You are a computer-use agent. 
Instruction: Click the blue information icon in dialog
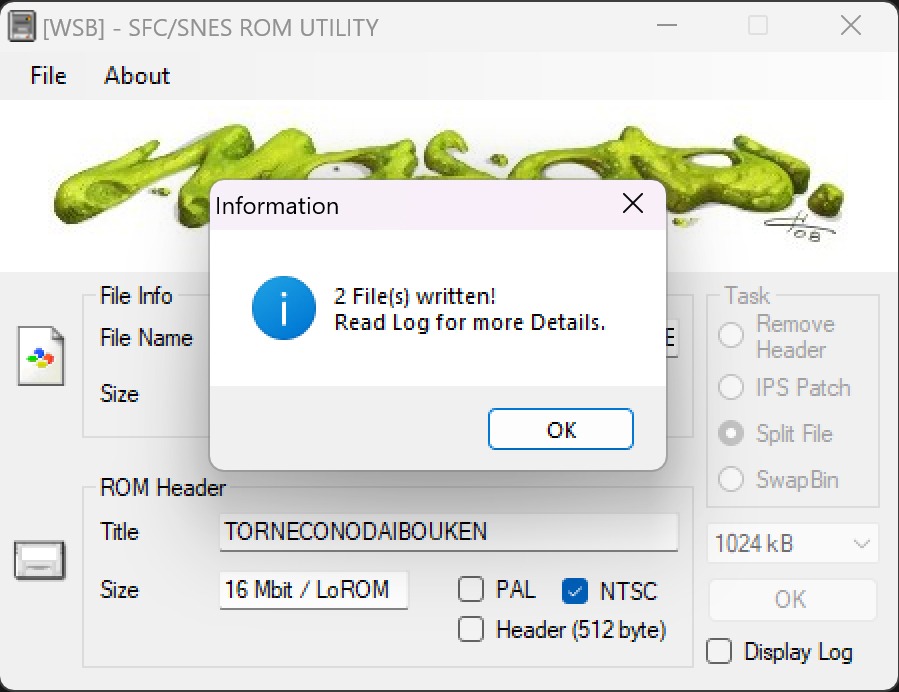[x=284, y=309]
